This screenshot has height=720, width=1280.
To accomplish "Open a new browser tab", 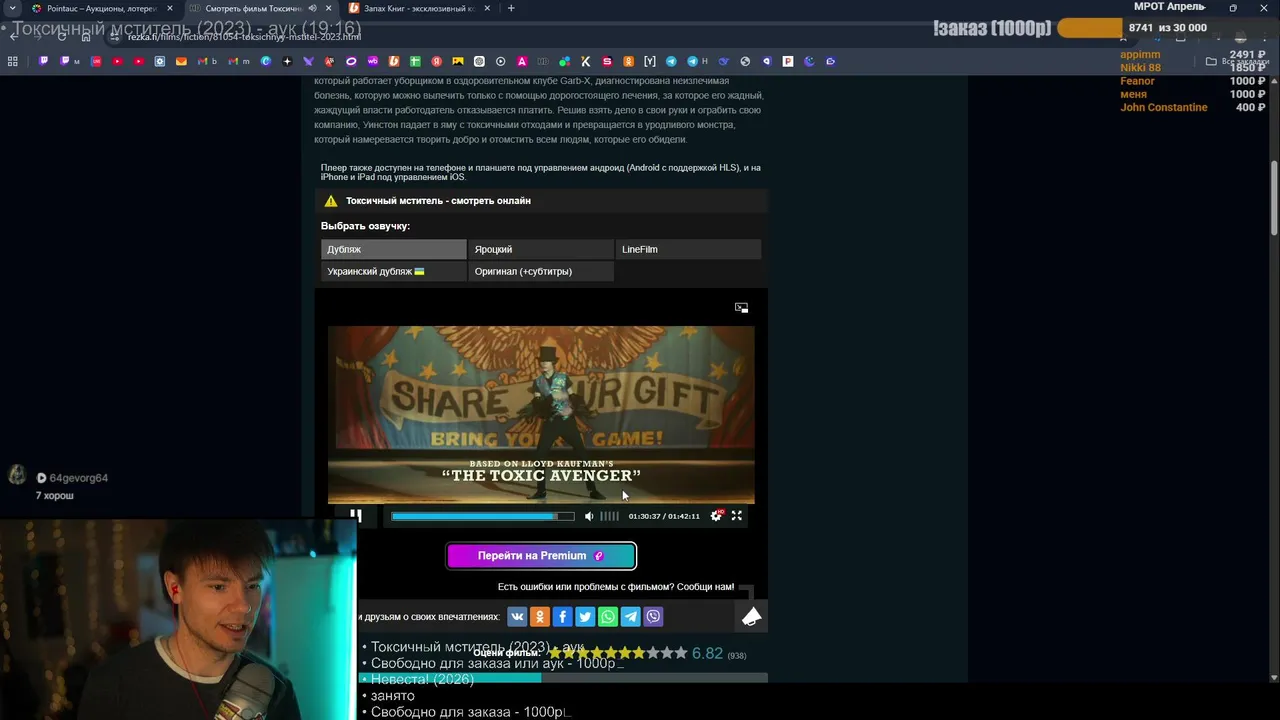I will [511, 8].
